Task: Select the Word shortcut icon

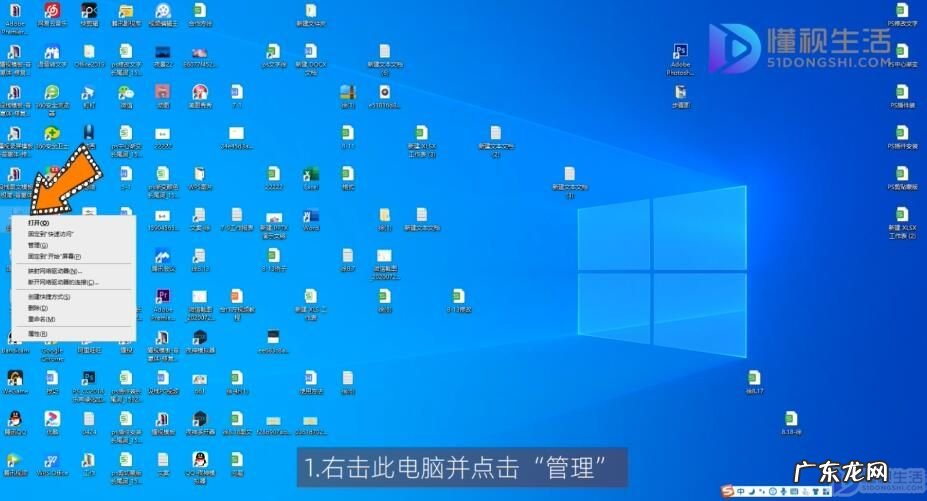Action: (310, 215)
